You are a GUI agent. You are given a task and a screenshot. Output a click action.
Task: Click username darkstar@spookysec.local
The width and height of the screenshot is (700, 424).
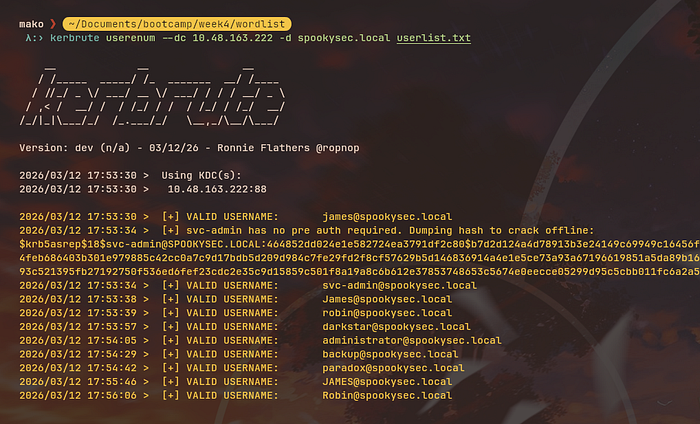pyautogui.click(x=396, y=327)
